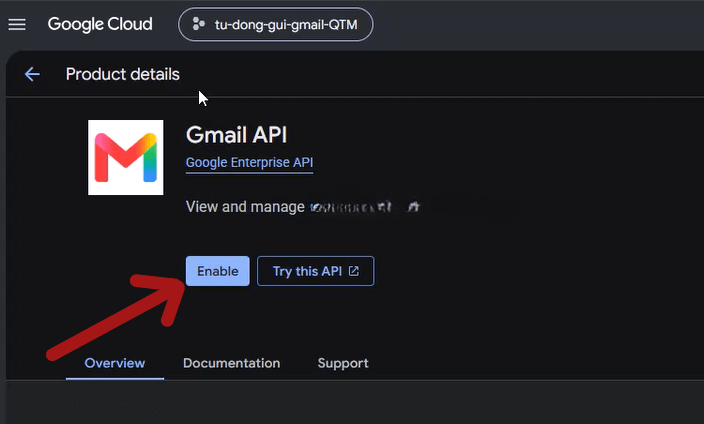
Task: Go back with the left arrow
Action: coord(32,74)
